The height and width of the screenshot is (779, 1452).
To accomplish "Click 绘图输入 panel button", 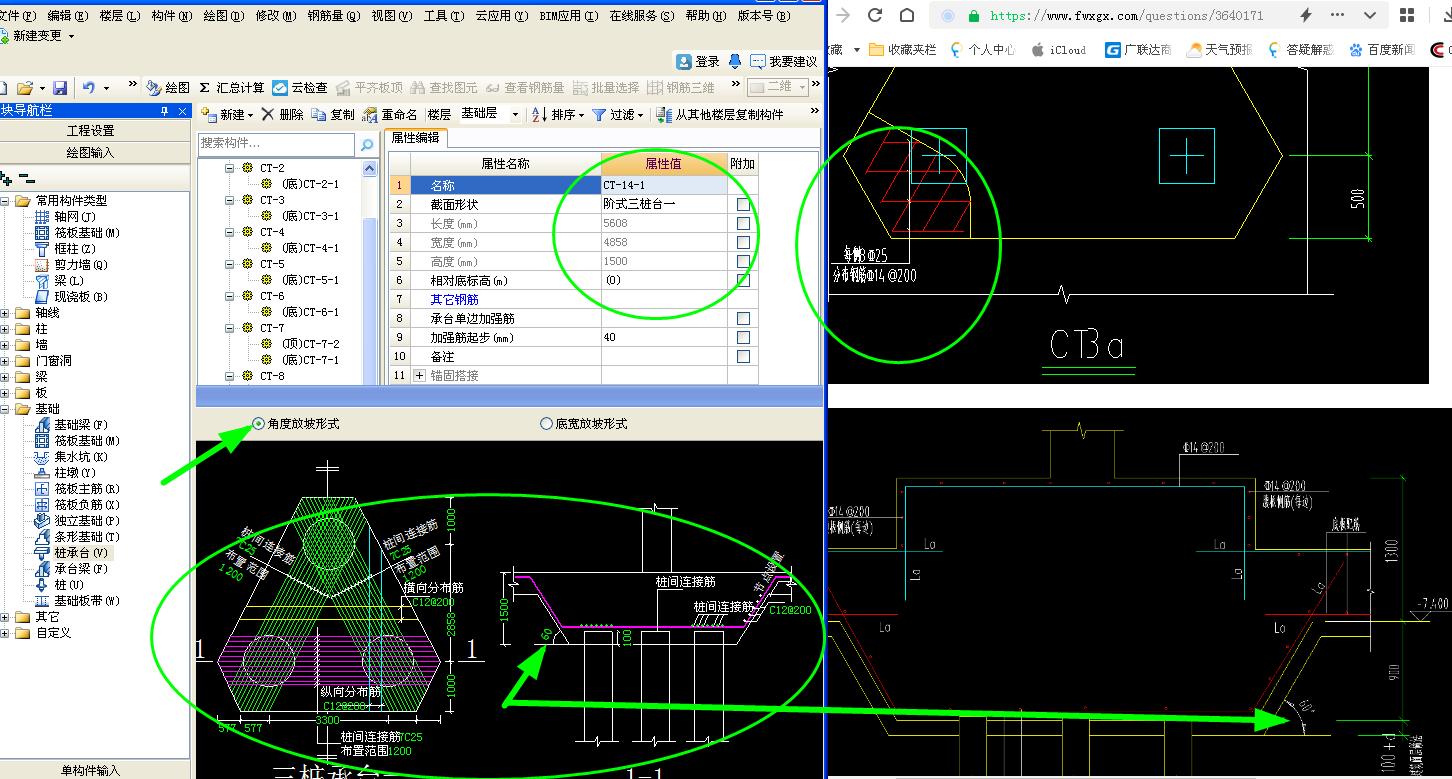I will tap(91, 153).
